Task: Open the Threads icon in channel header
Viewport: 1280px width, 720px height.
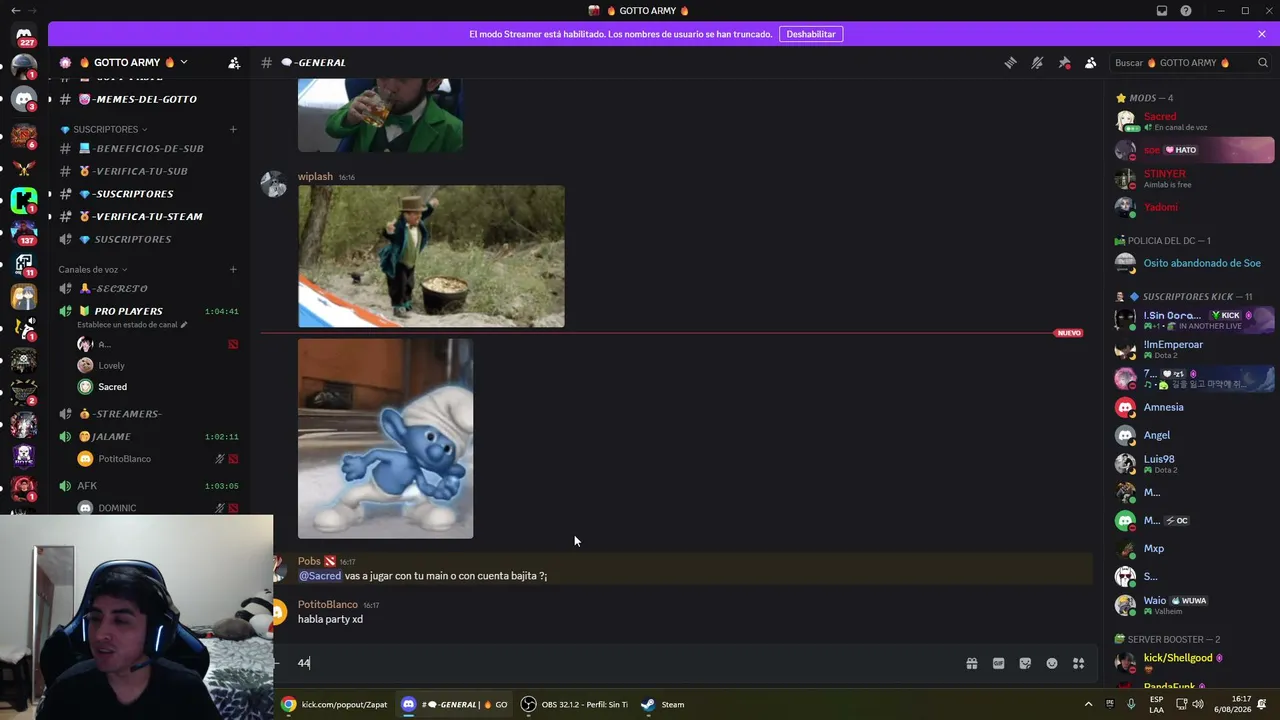Action: click(1010, 63)
